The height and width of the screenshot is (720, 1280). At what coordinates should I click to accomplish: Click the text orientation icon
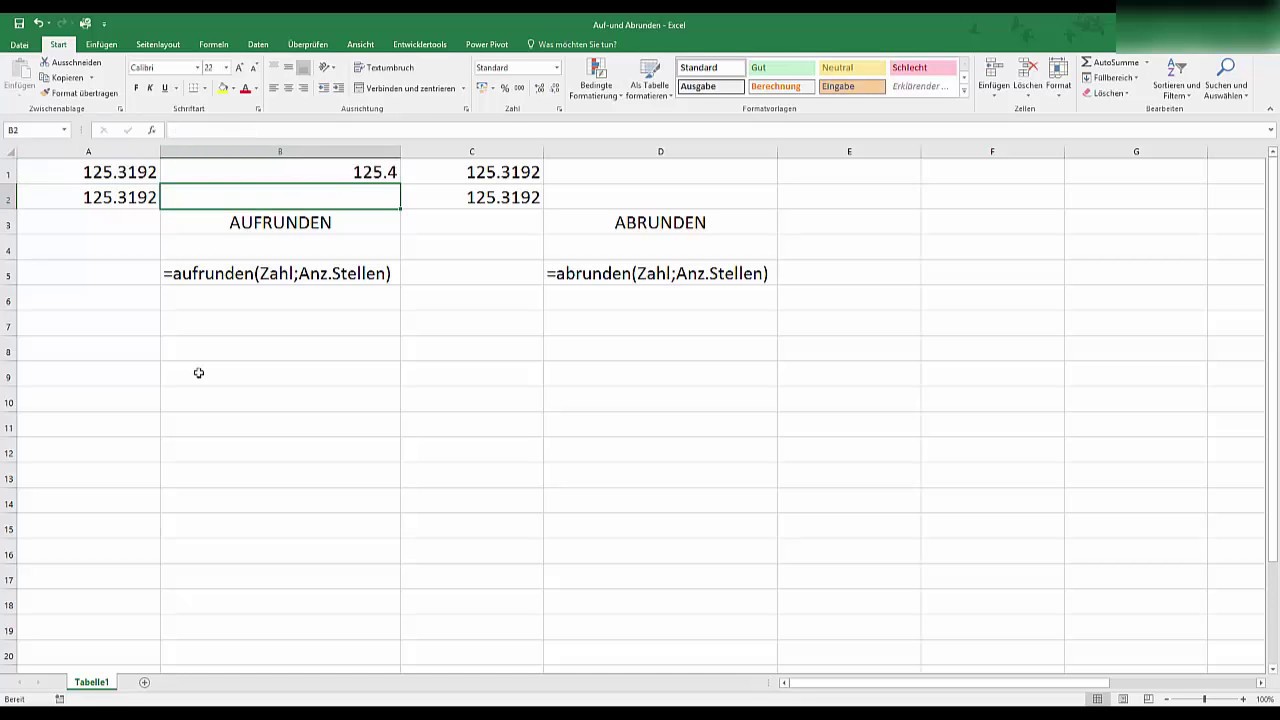(325, 67)
